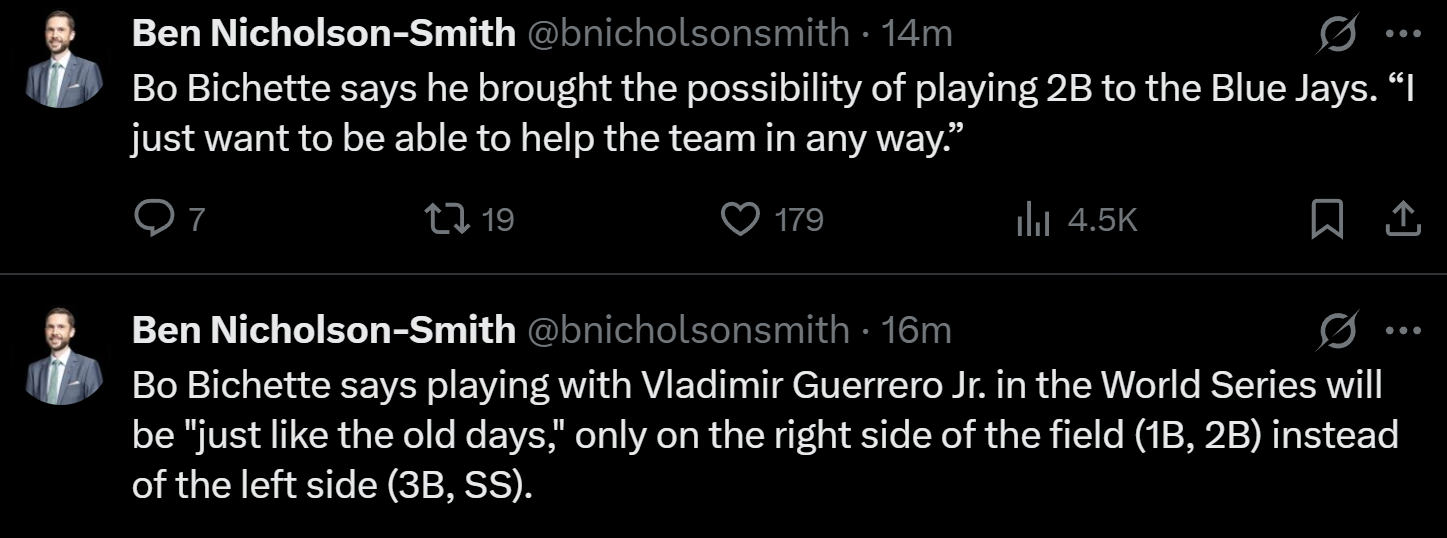The image size is (1447, 538).
Task: Open more options on the 14m tweet
Action: [1402, 34]
